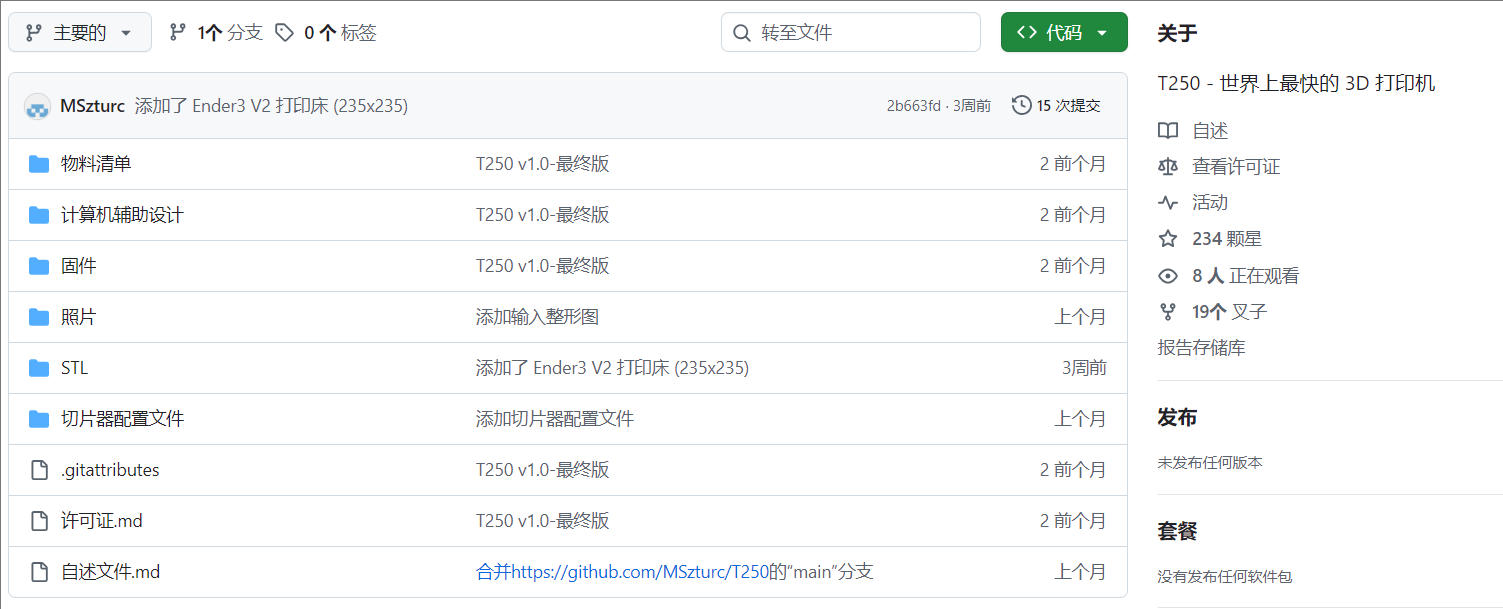This screenshot has width=1503, height=609.
Task: Open the STL folder
Action: [74, 368]
